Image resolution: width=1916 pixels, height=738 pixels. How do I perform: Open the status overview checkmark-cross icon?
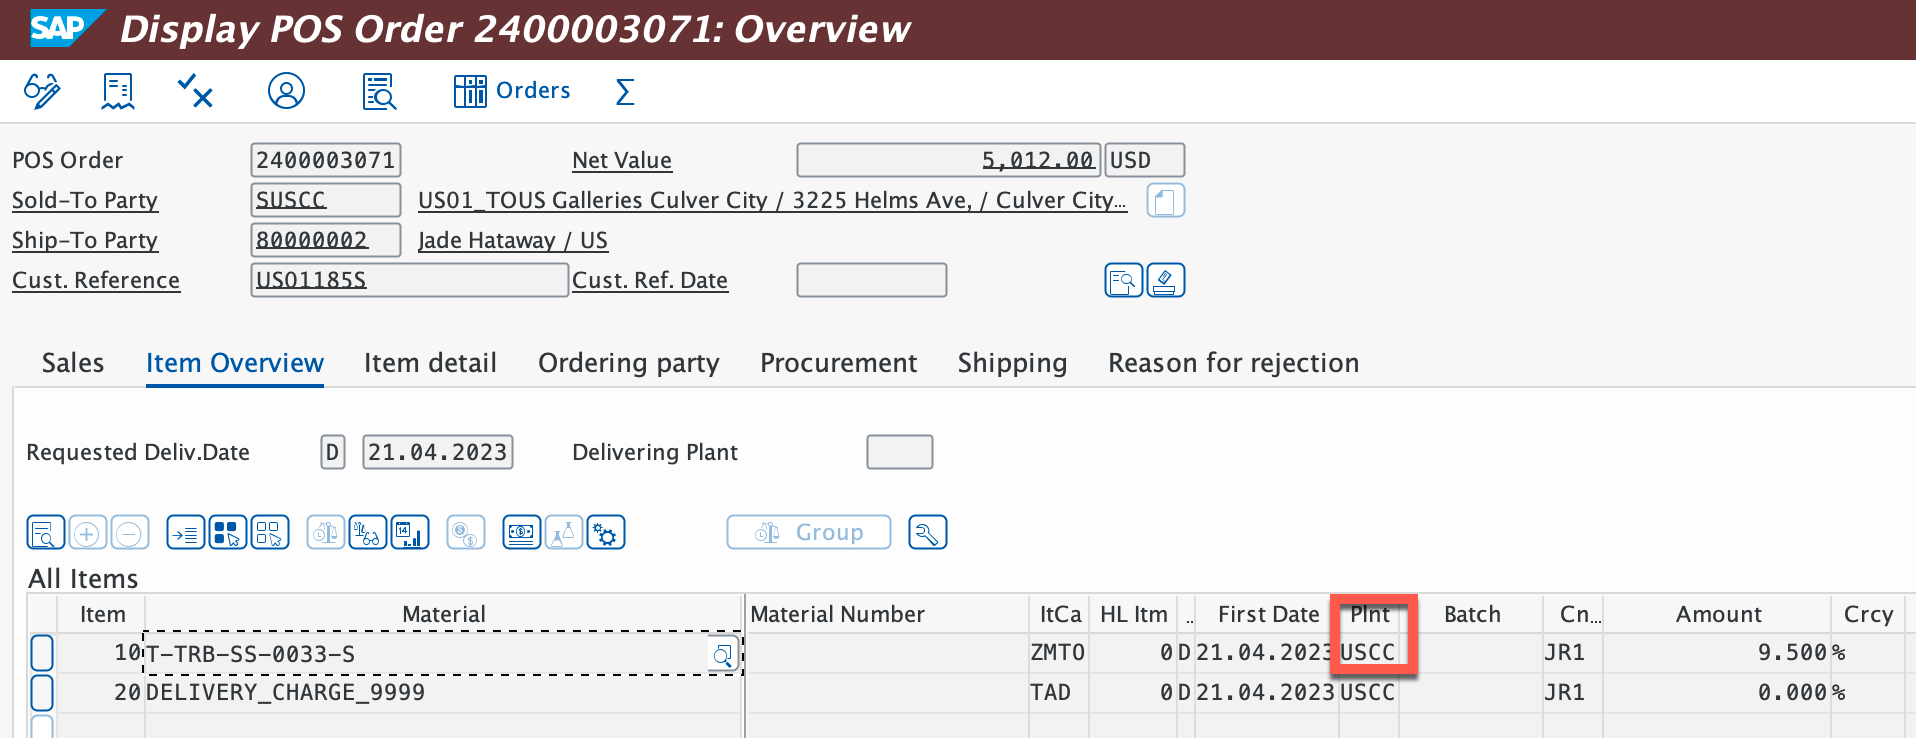click(x=195, y=91)
